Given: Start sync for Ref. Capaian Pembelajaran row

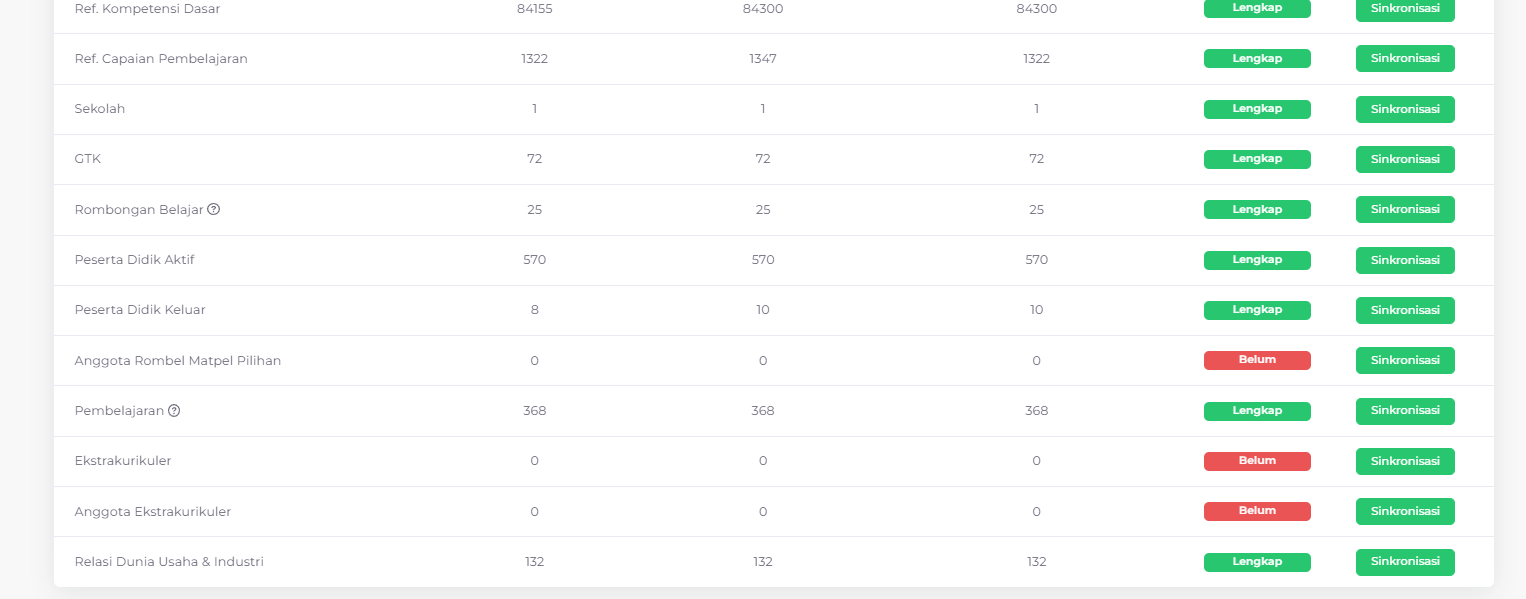Looking at the screenshot, I should click(1405, 58).
